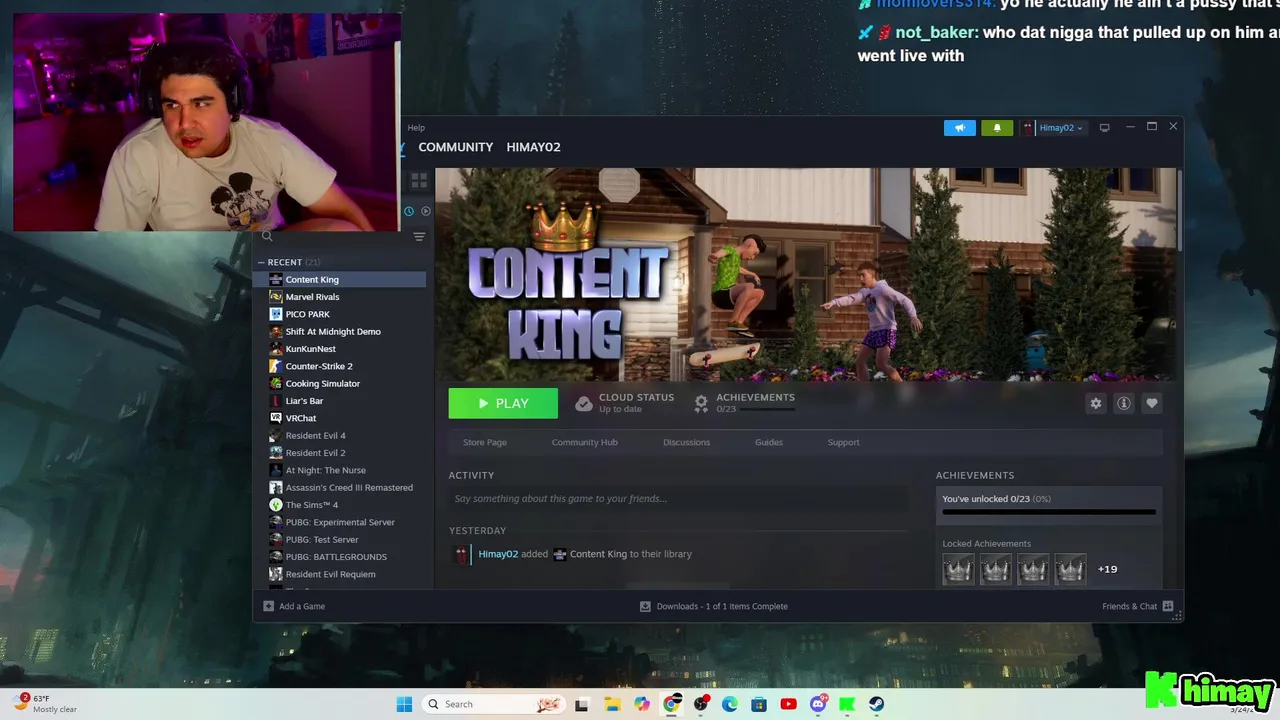Select Content King in the library list
The image size is (1280, 720).
point(341,279)
